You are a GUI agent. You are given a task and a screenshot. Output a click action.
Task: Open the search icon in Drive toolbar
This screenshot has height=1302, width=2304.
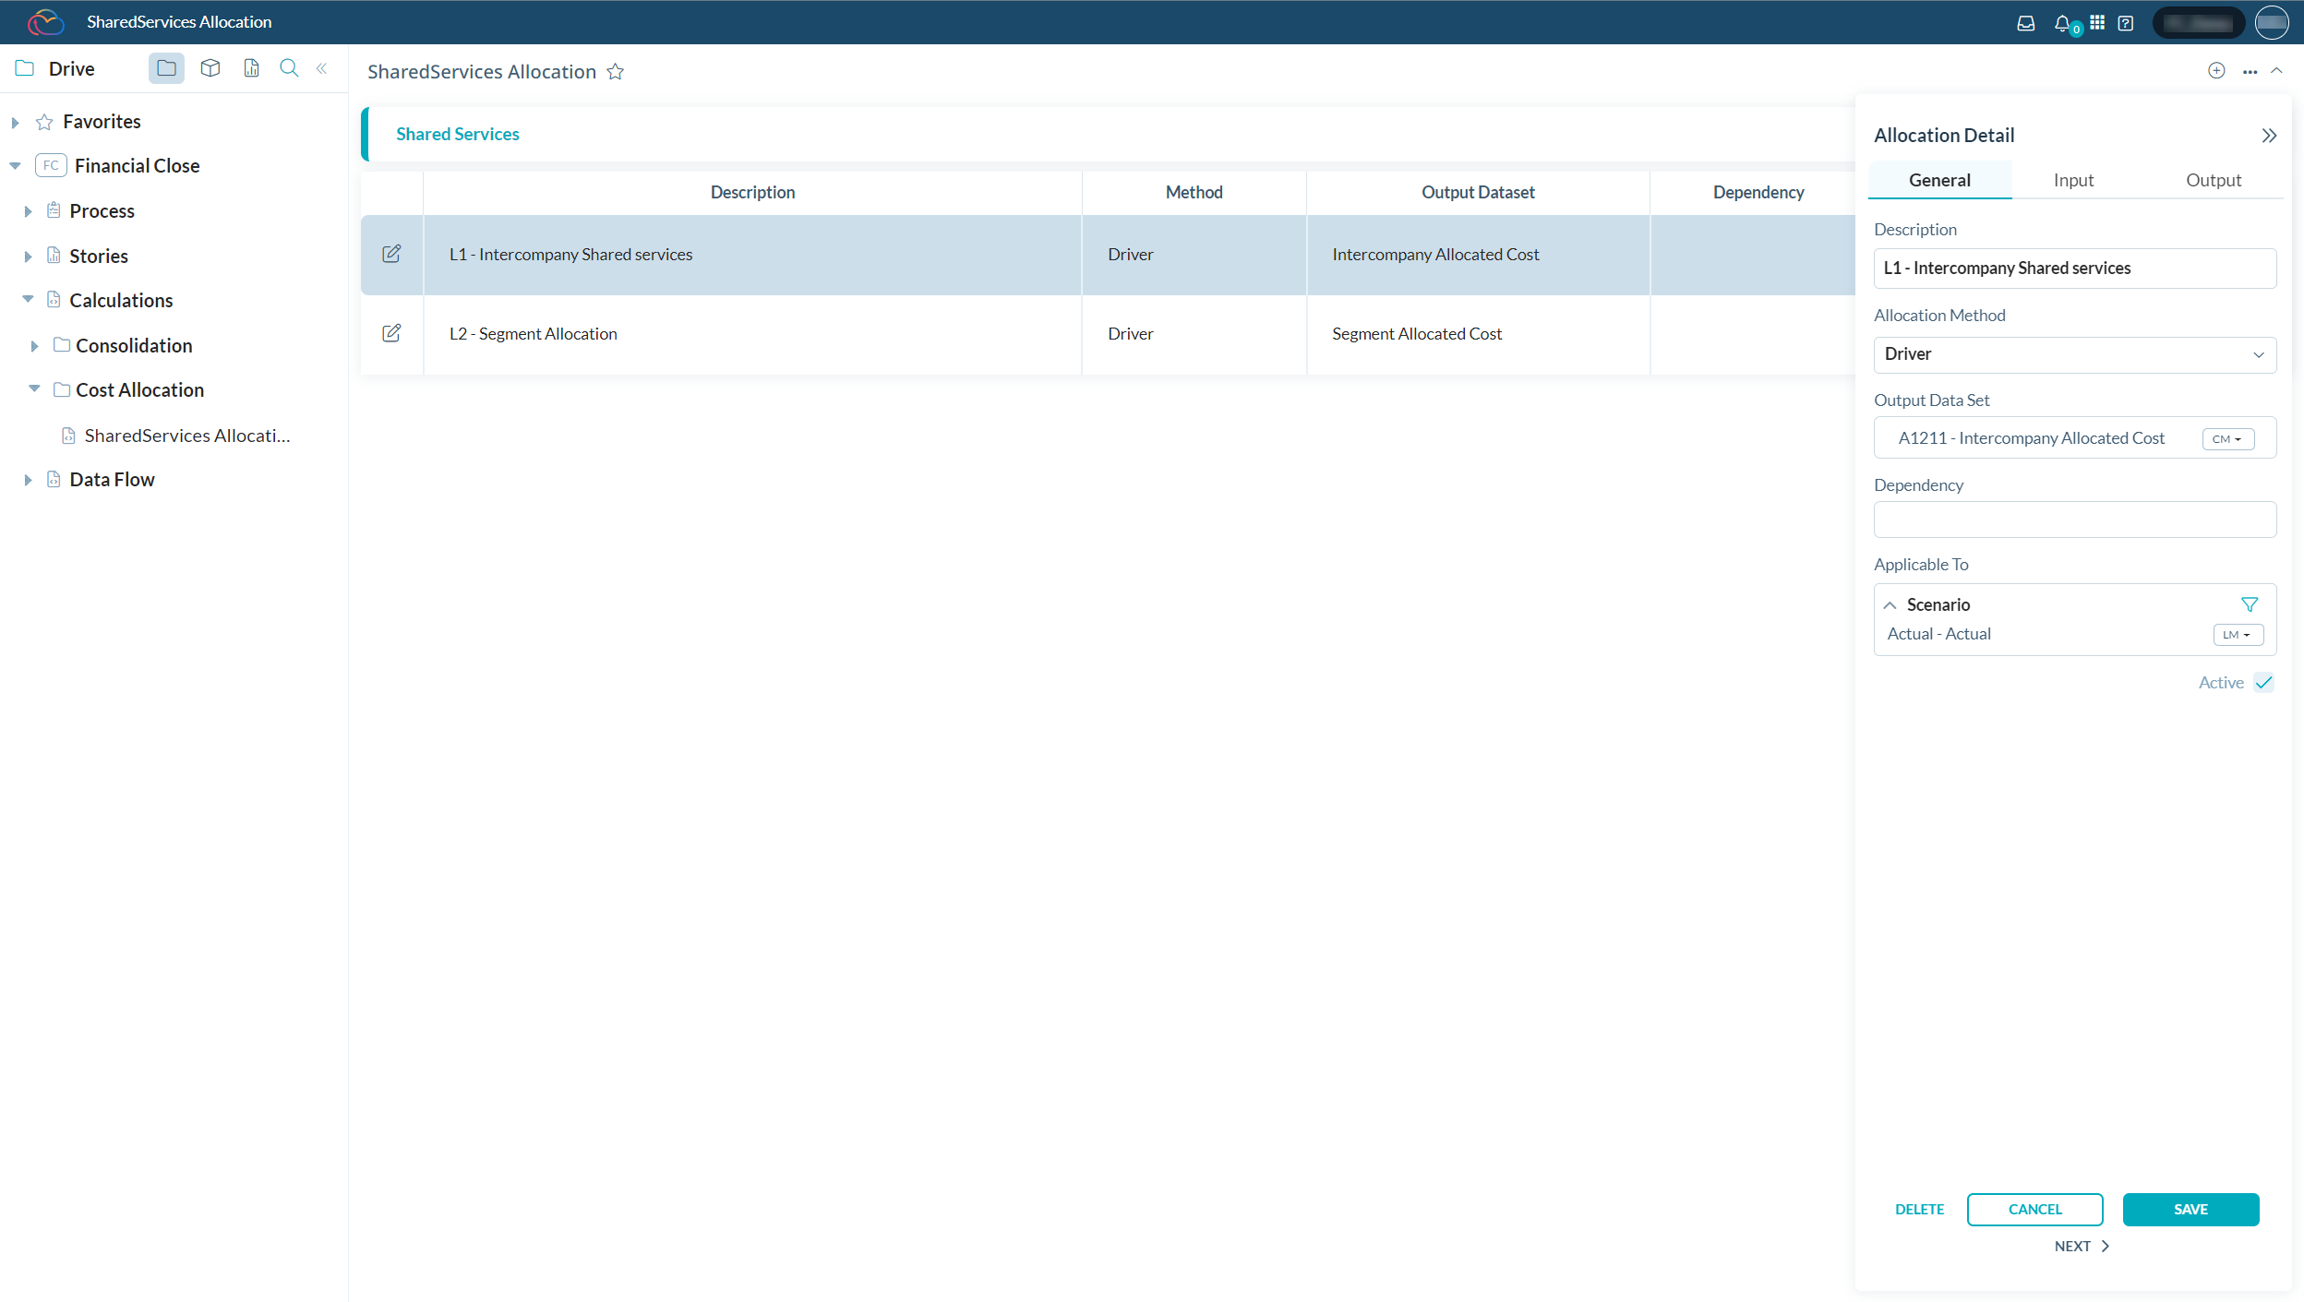tap(289, 68)
